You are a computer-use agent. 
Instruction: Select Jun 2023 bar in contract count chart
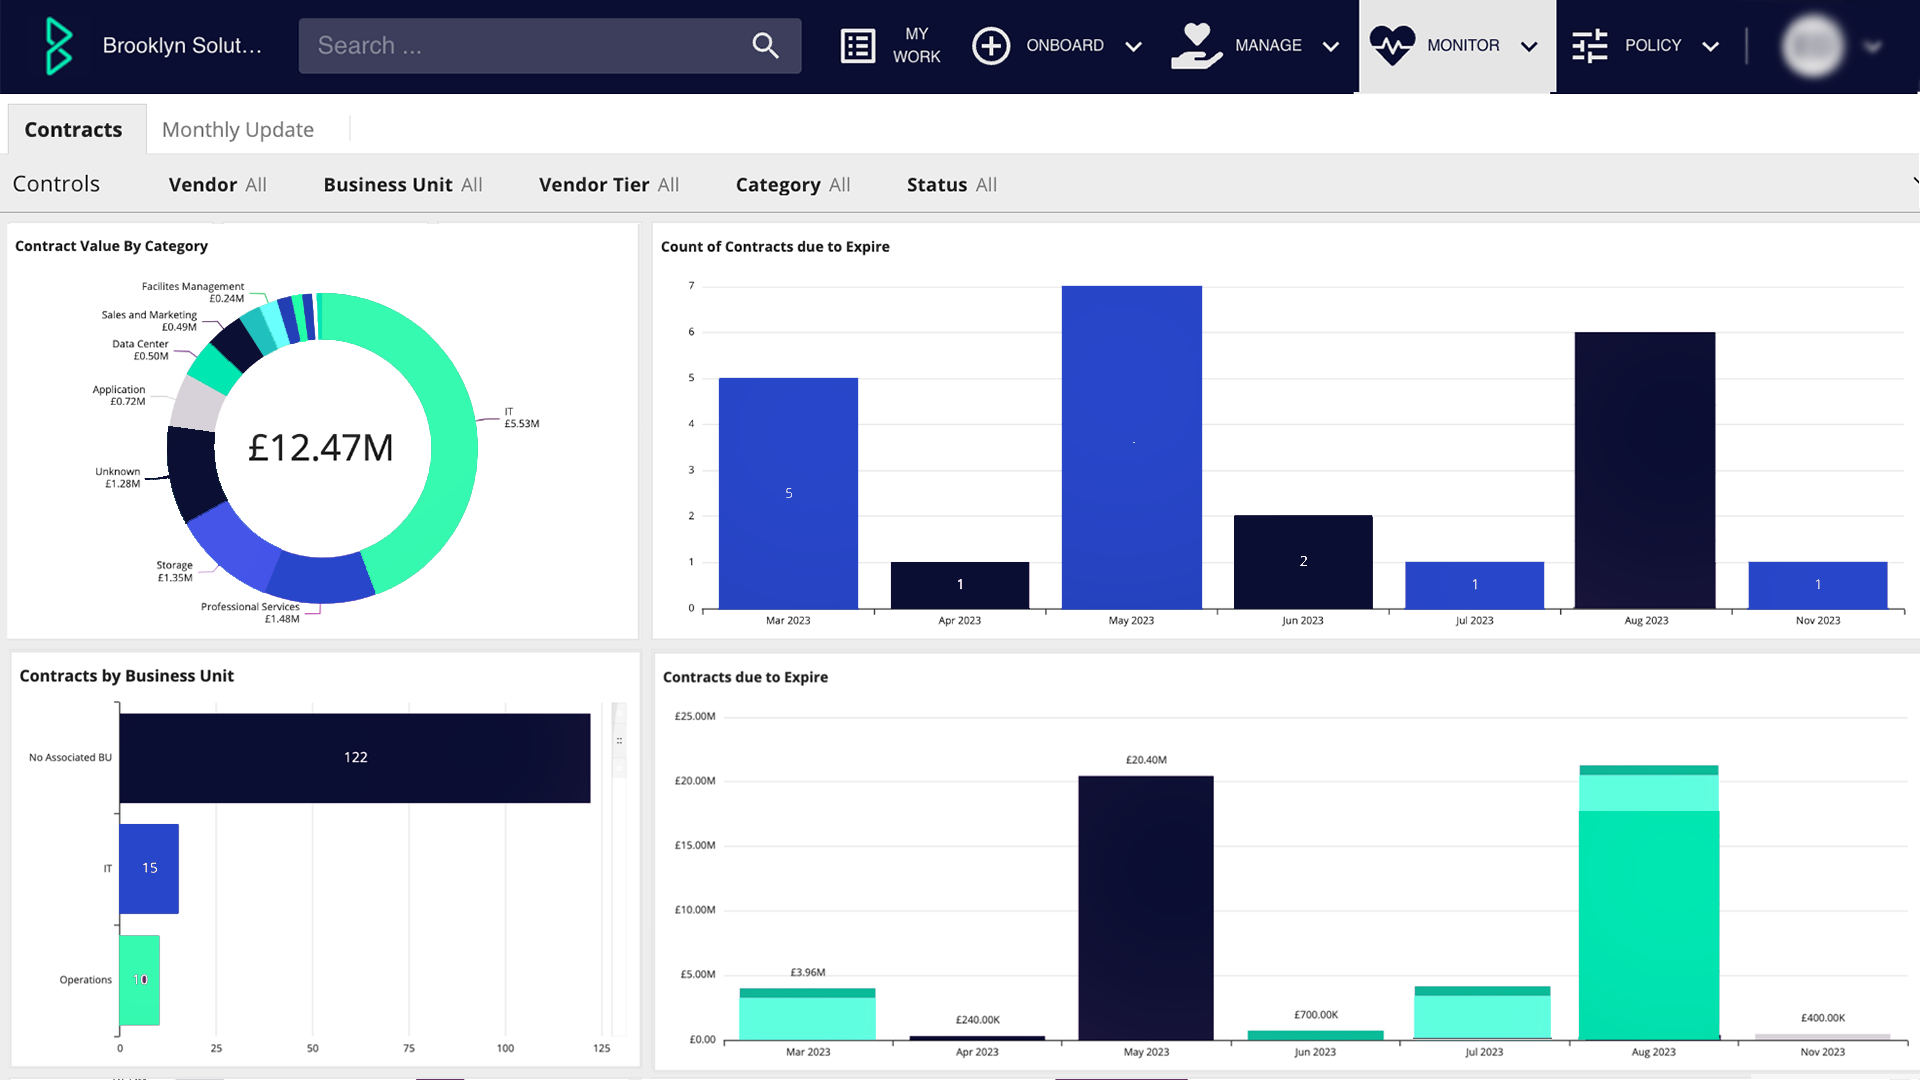point(1303,562)
